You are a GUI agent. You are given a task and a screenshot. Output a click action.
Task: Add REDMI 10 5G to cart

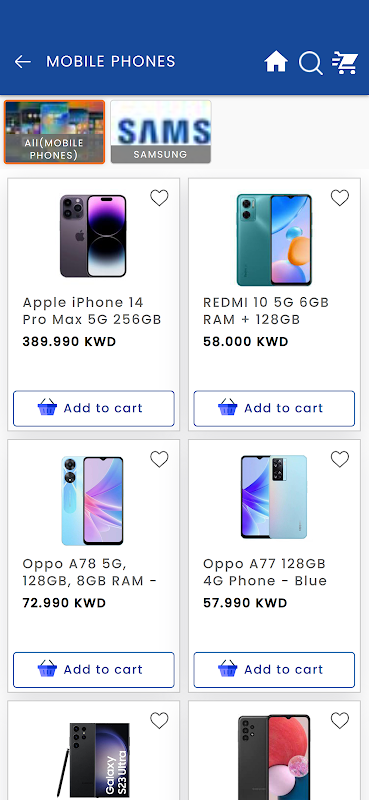(274, 408)
